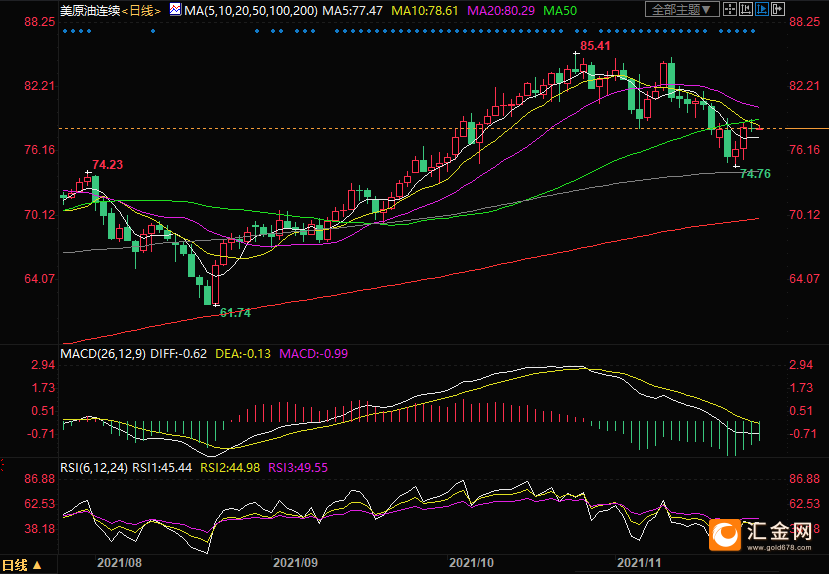Click the 61.74 low price marker
The width and height of the screenshot is (829, 574).
pyautogui.click(x=235, y=313)
